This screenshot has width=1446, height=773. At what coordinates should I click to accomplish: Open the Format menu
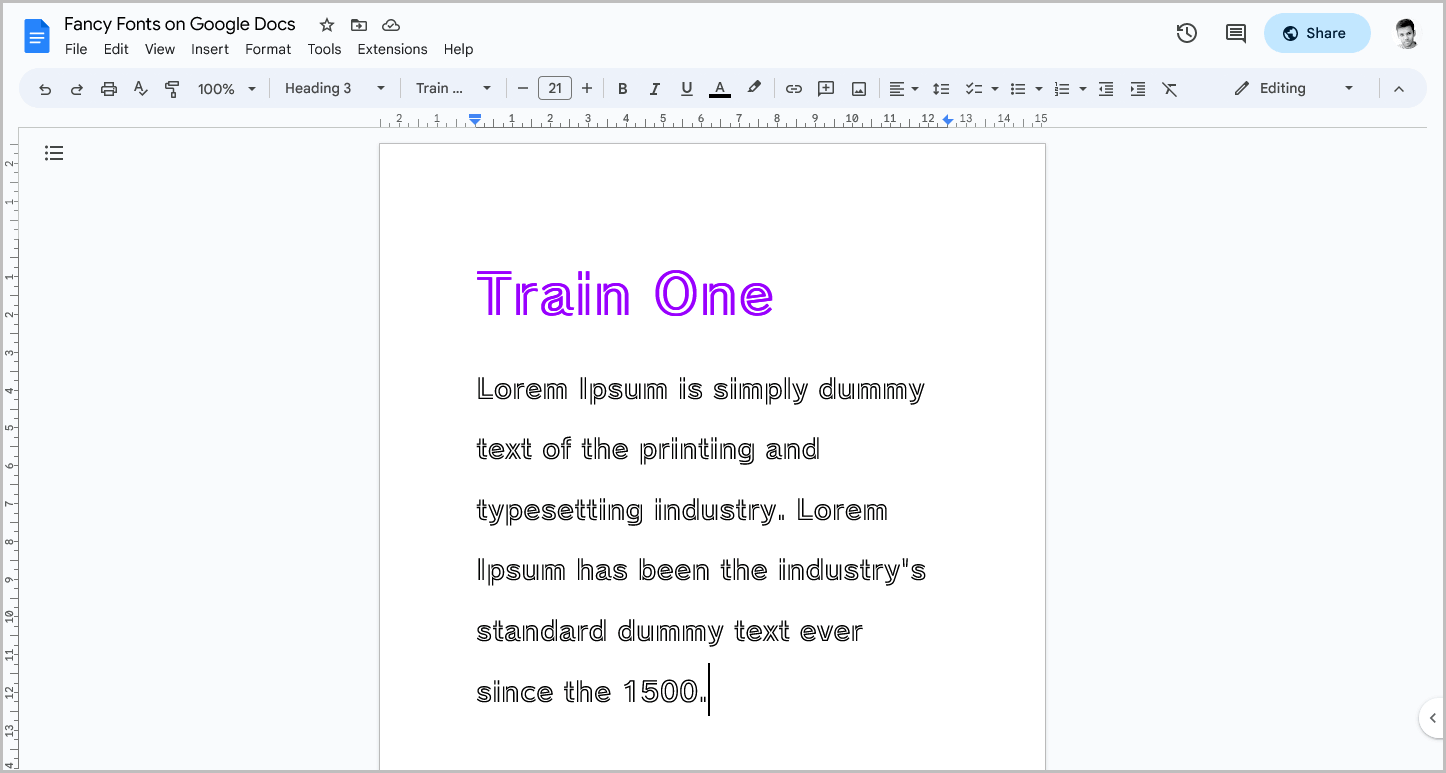click(x=268, y=49)
